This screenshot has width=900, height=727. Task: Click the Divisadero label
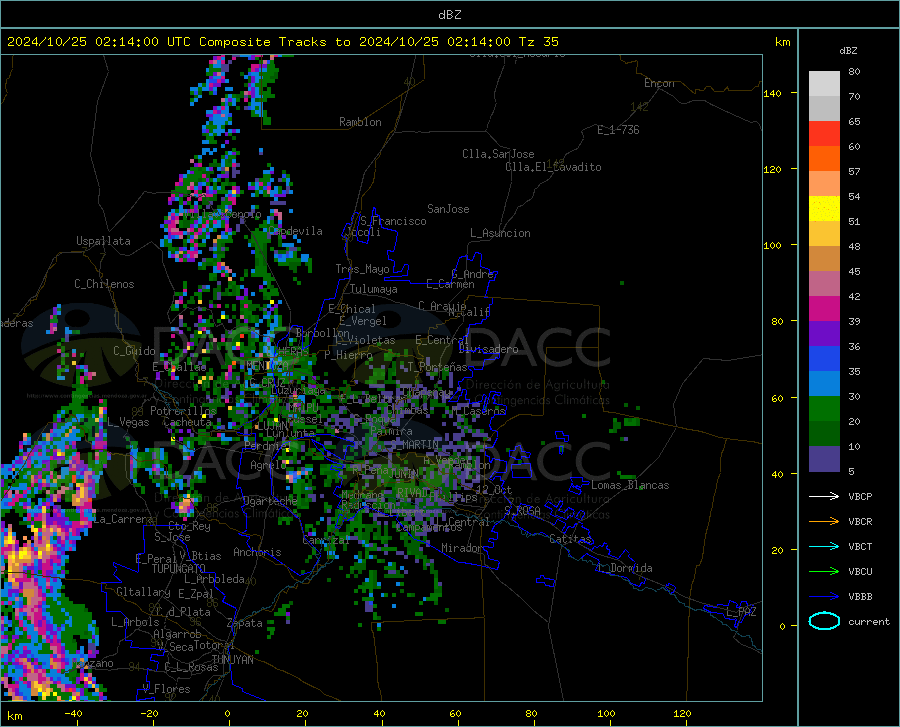488,349
